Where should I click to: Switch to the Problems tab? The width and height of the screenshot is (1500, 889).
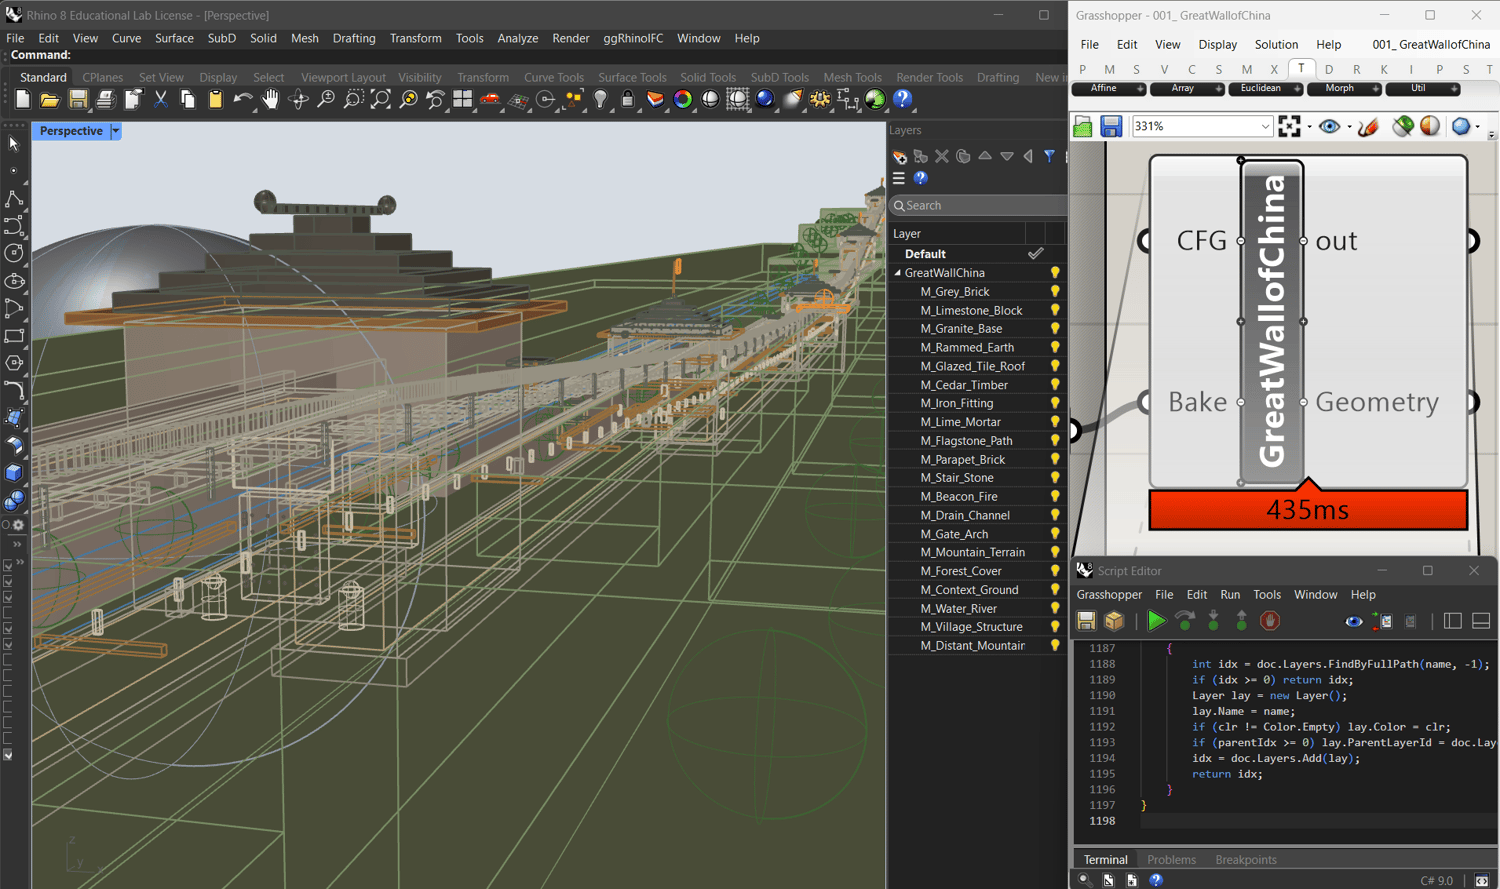1171,860
